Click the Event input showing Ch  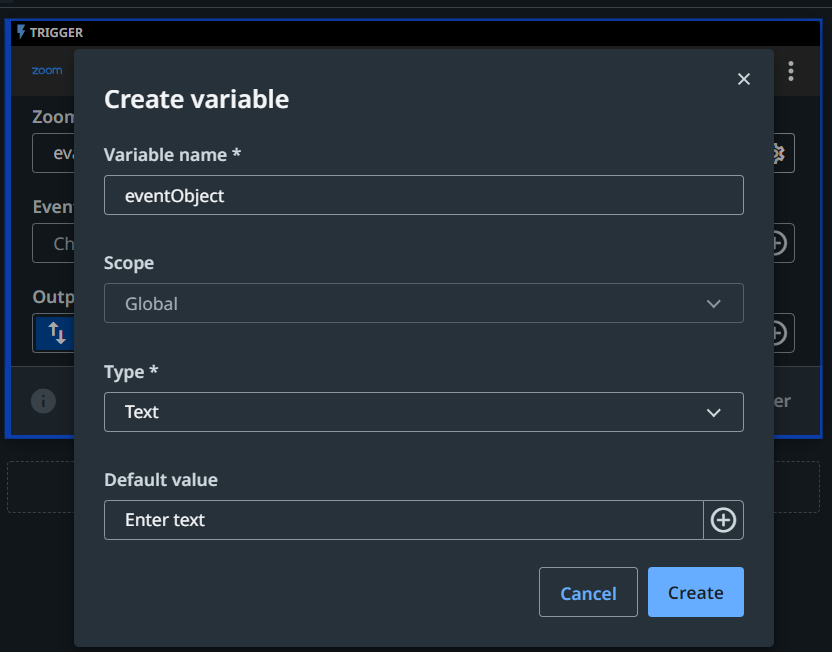tap(55, 243)
